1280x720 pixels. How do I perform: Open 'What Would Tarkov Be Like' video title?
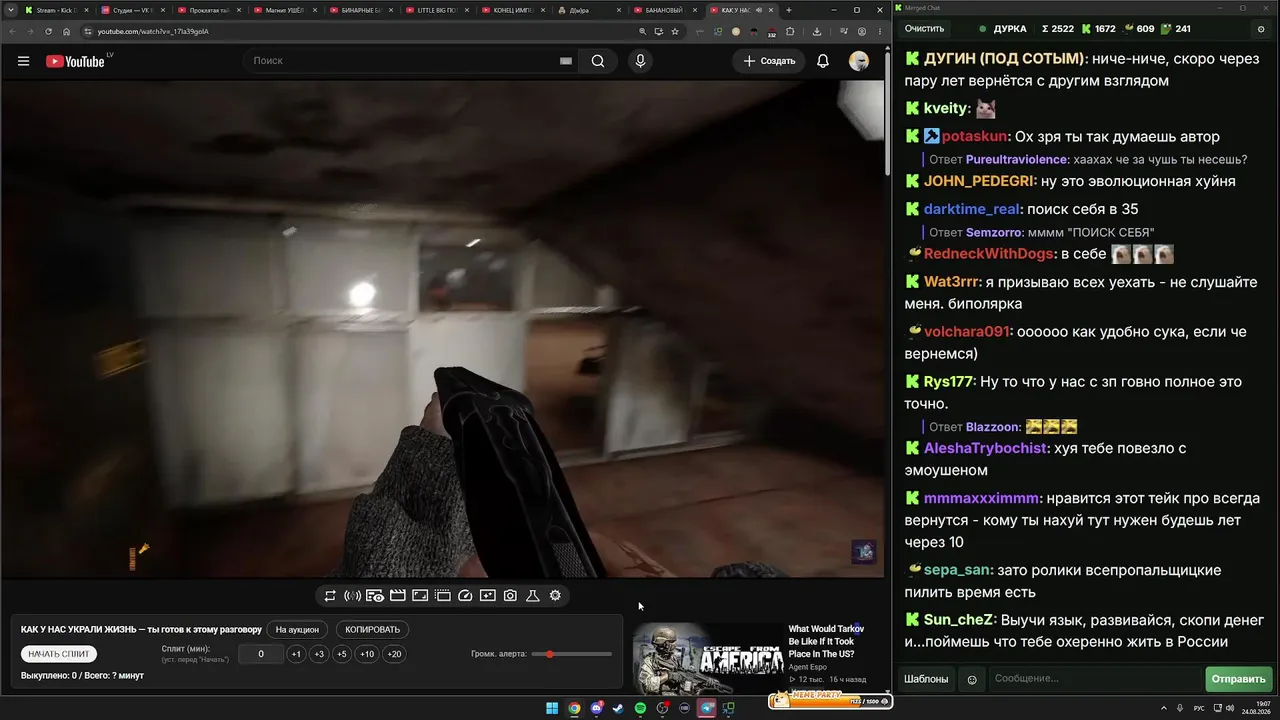pyautogui.click(x=826, y=641)
